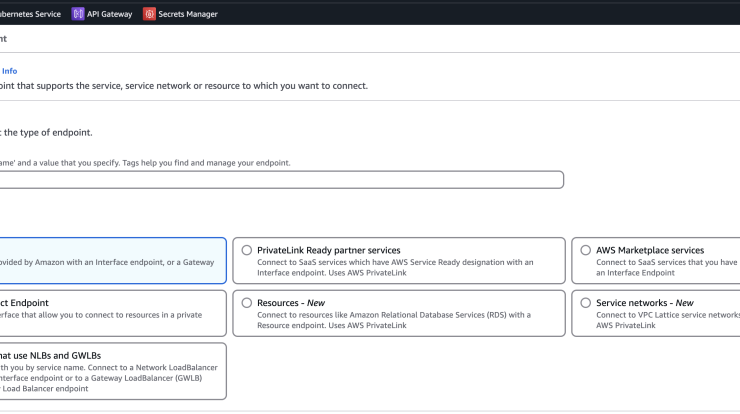
Task: Click 'Connect to resources like Amazon Relational' description
Action: click(394, 320)
